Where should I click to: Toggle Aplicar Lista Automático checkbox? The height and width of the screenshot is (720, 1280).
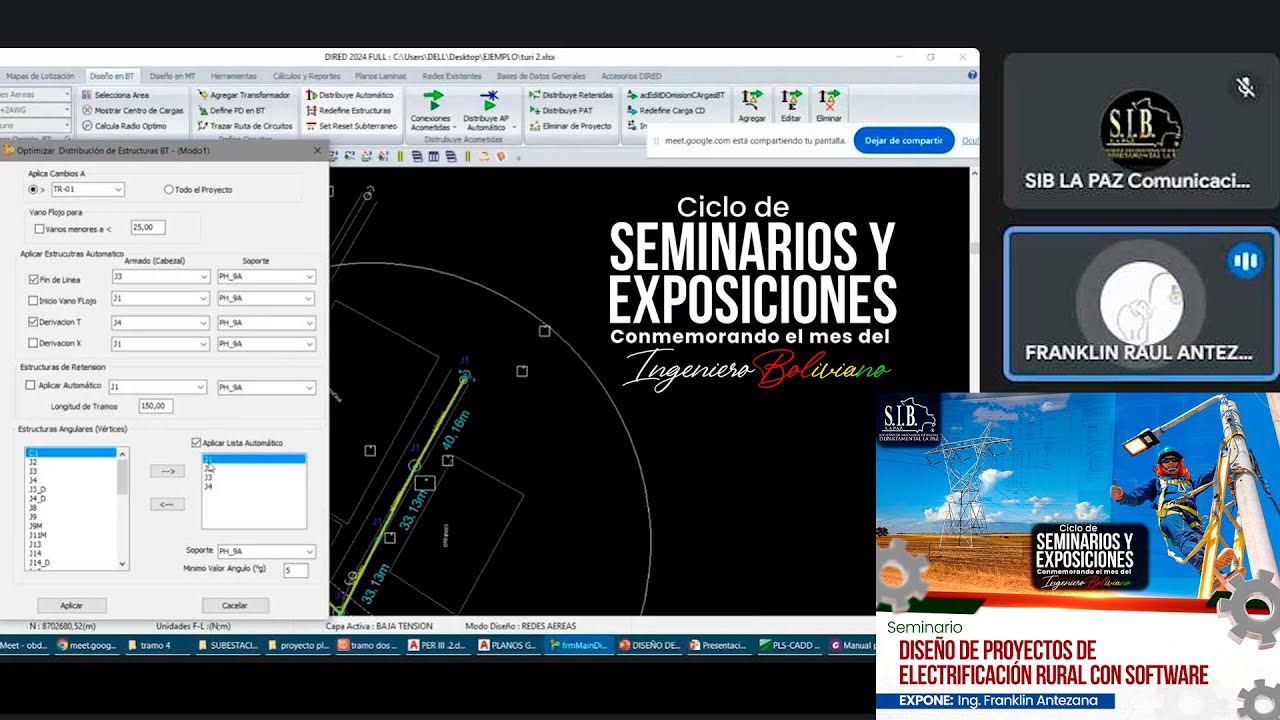tap(195, 442)
